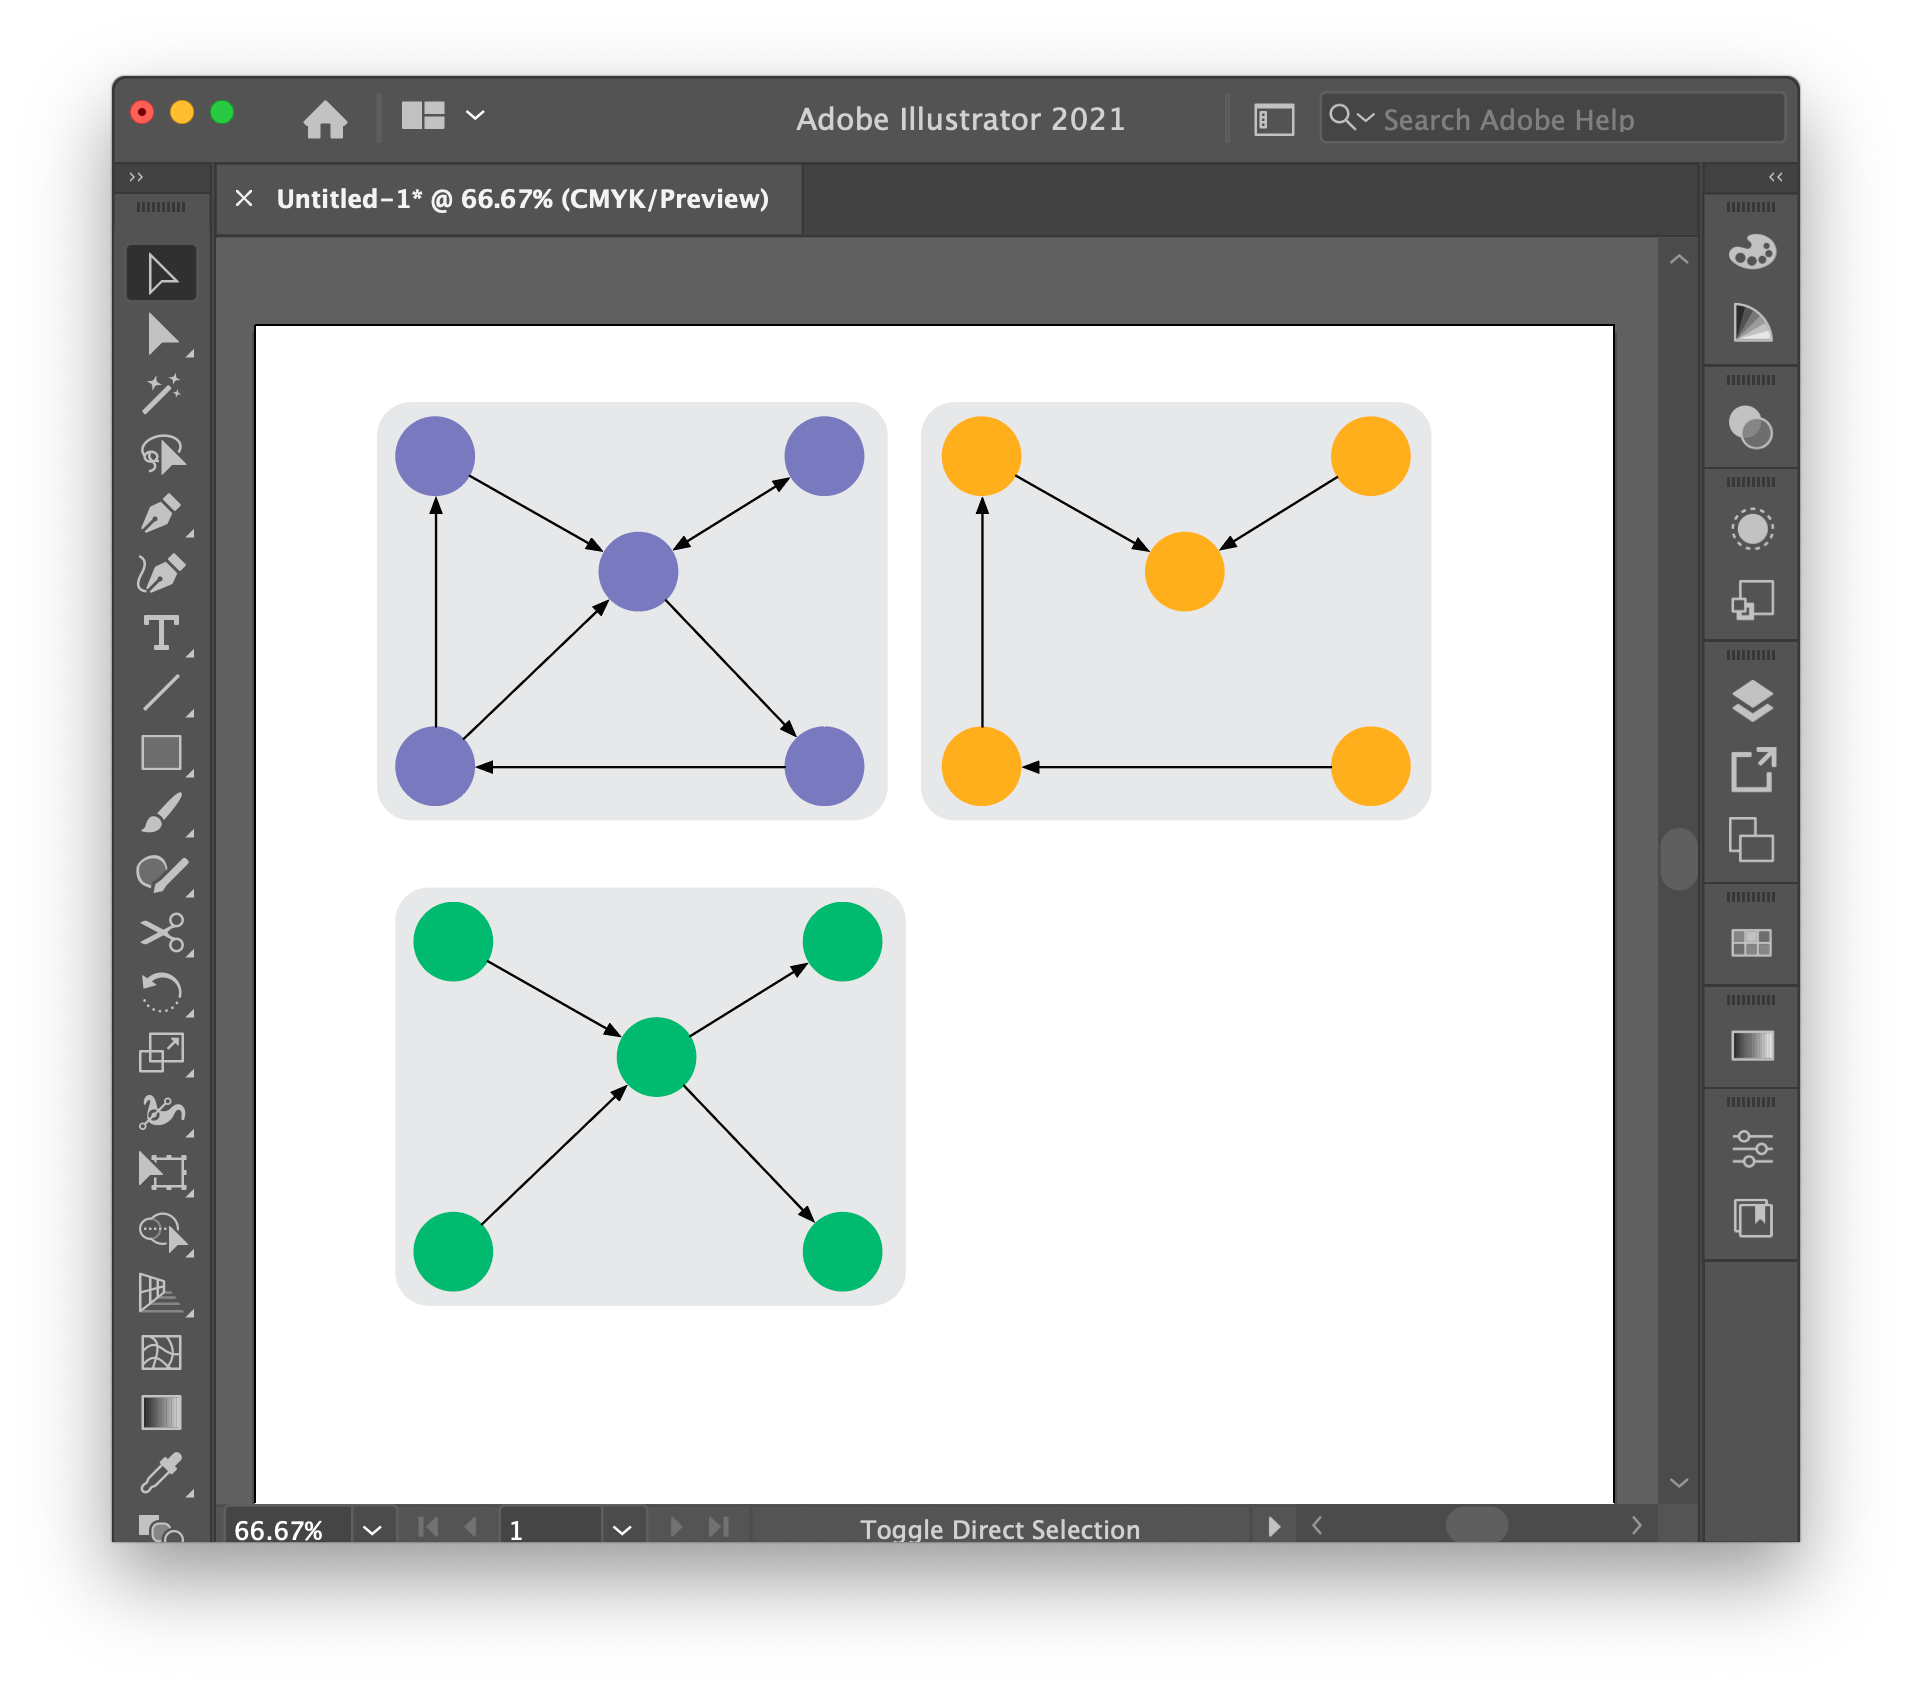Select the Untitled-1 document tab
This screenshot has height=1690, width=1912.
click(x=522, y=199)
